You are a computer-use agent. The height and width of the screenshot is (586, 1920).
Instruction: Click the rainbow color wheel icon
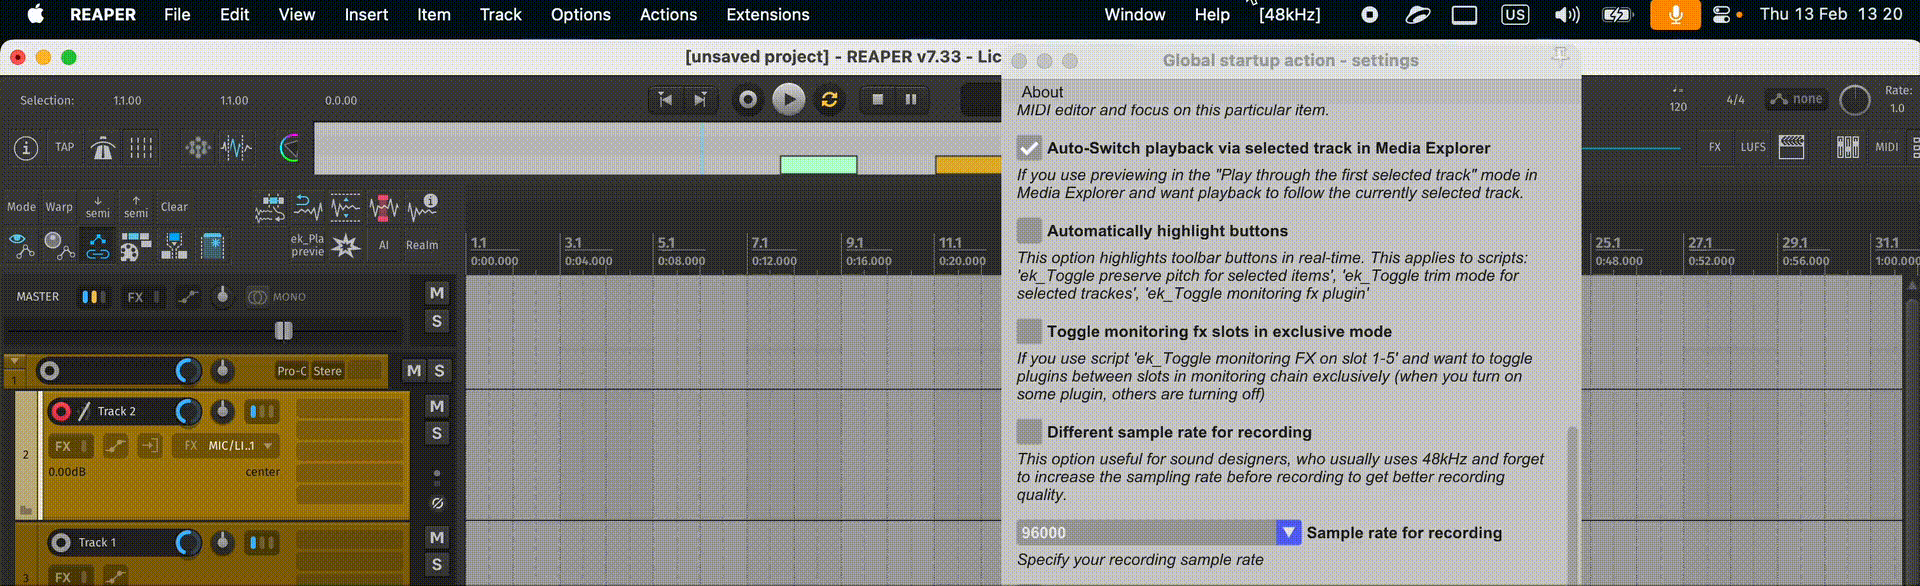[x=289, y=148]
